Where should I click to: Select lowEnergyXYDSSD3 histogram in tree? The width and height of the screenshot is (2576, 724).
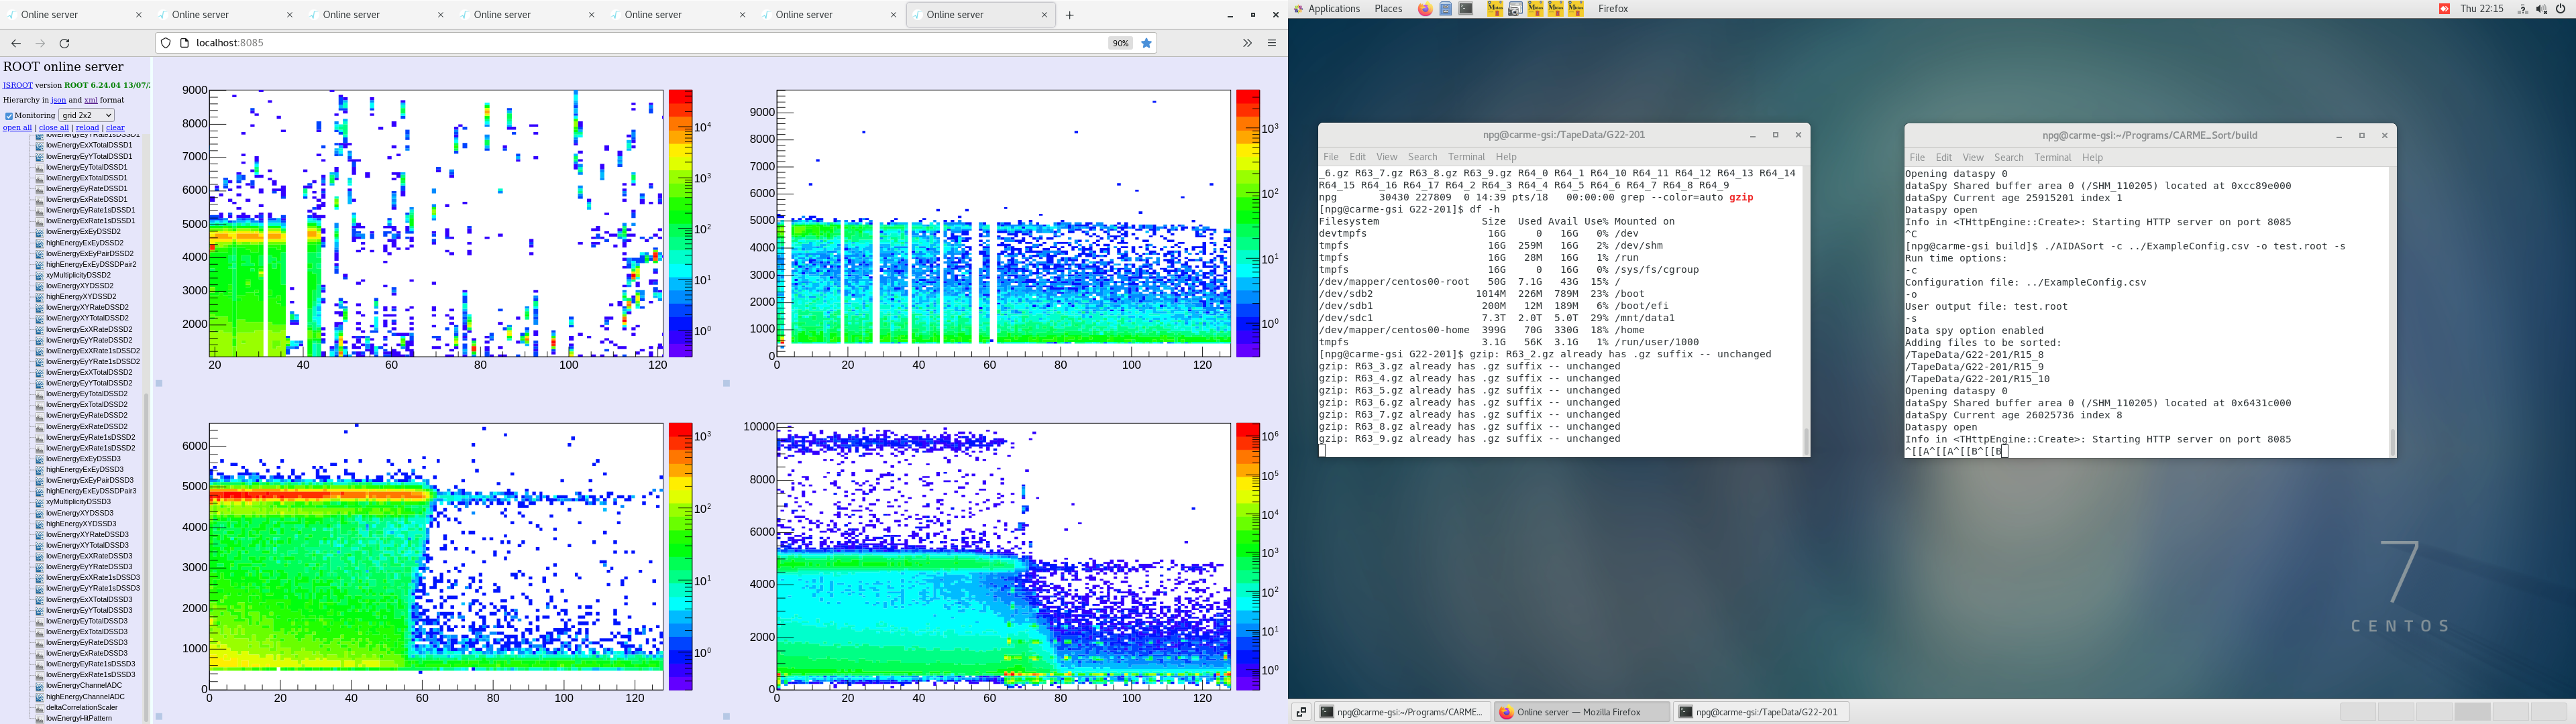(79, 513)
